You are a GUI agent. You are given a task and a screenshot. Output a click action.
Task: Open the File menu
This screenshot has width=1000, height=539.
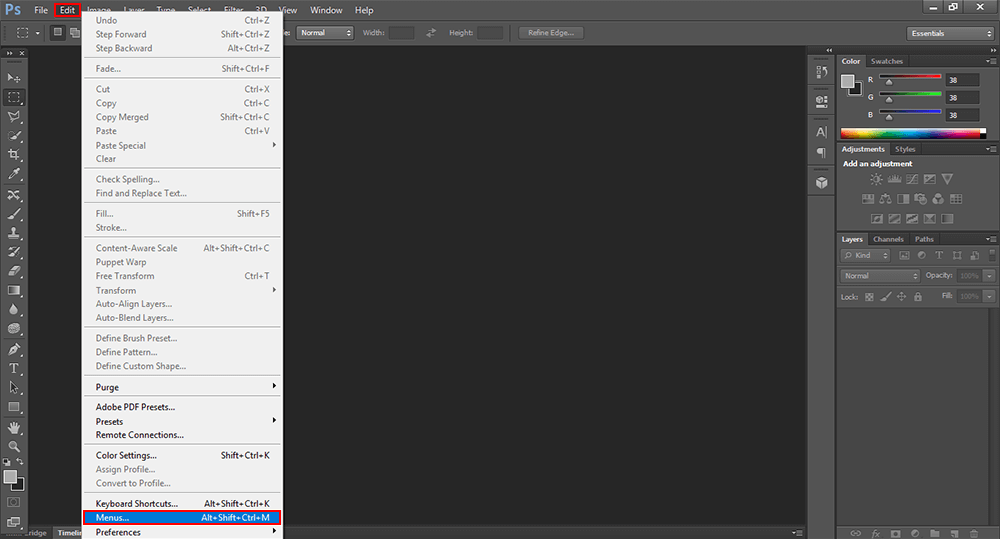coord(41,10)
